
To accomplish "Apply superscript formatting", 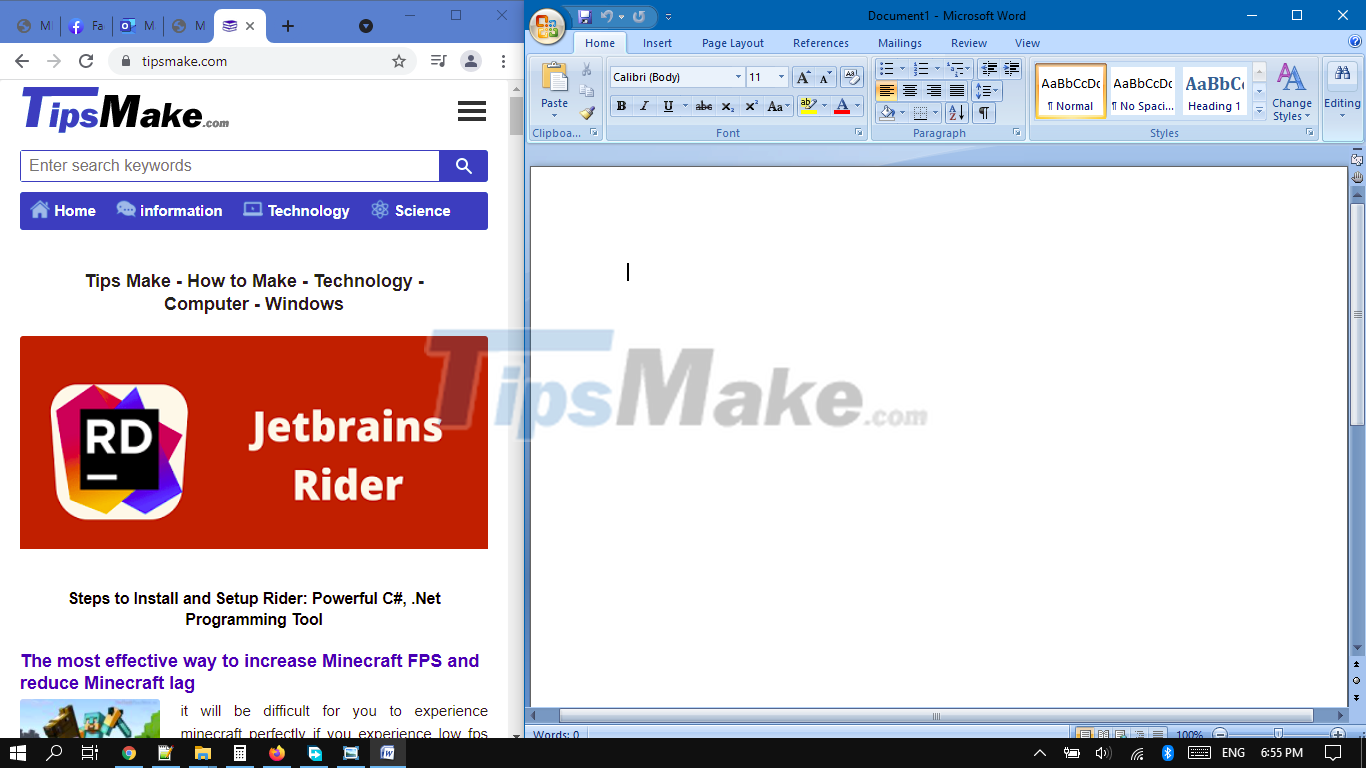I will click(x=751, y=105).
